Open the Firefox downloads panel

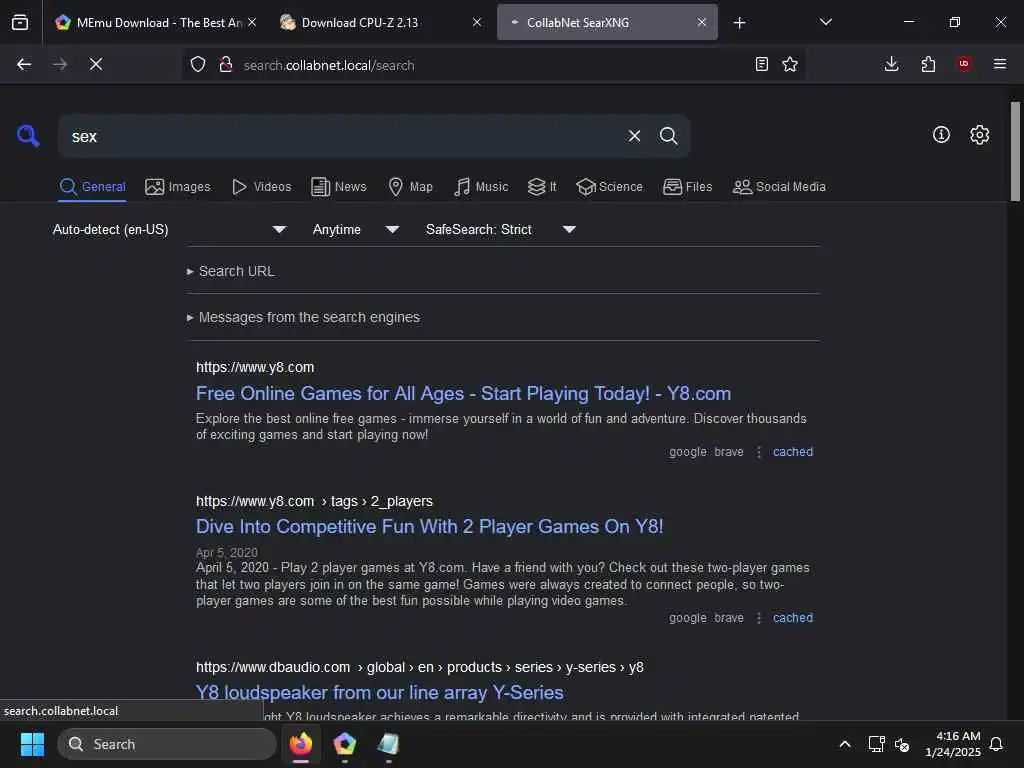[x=891, y=64]
